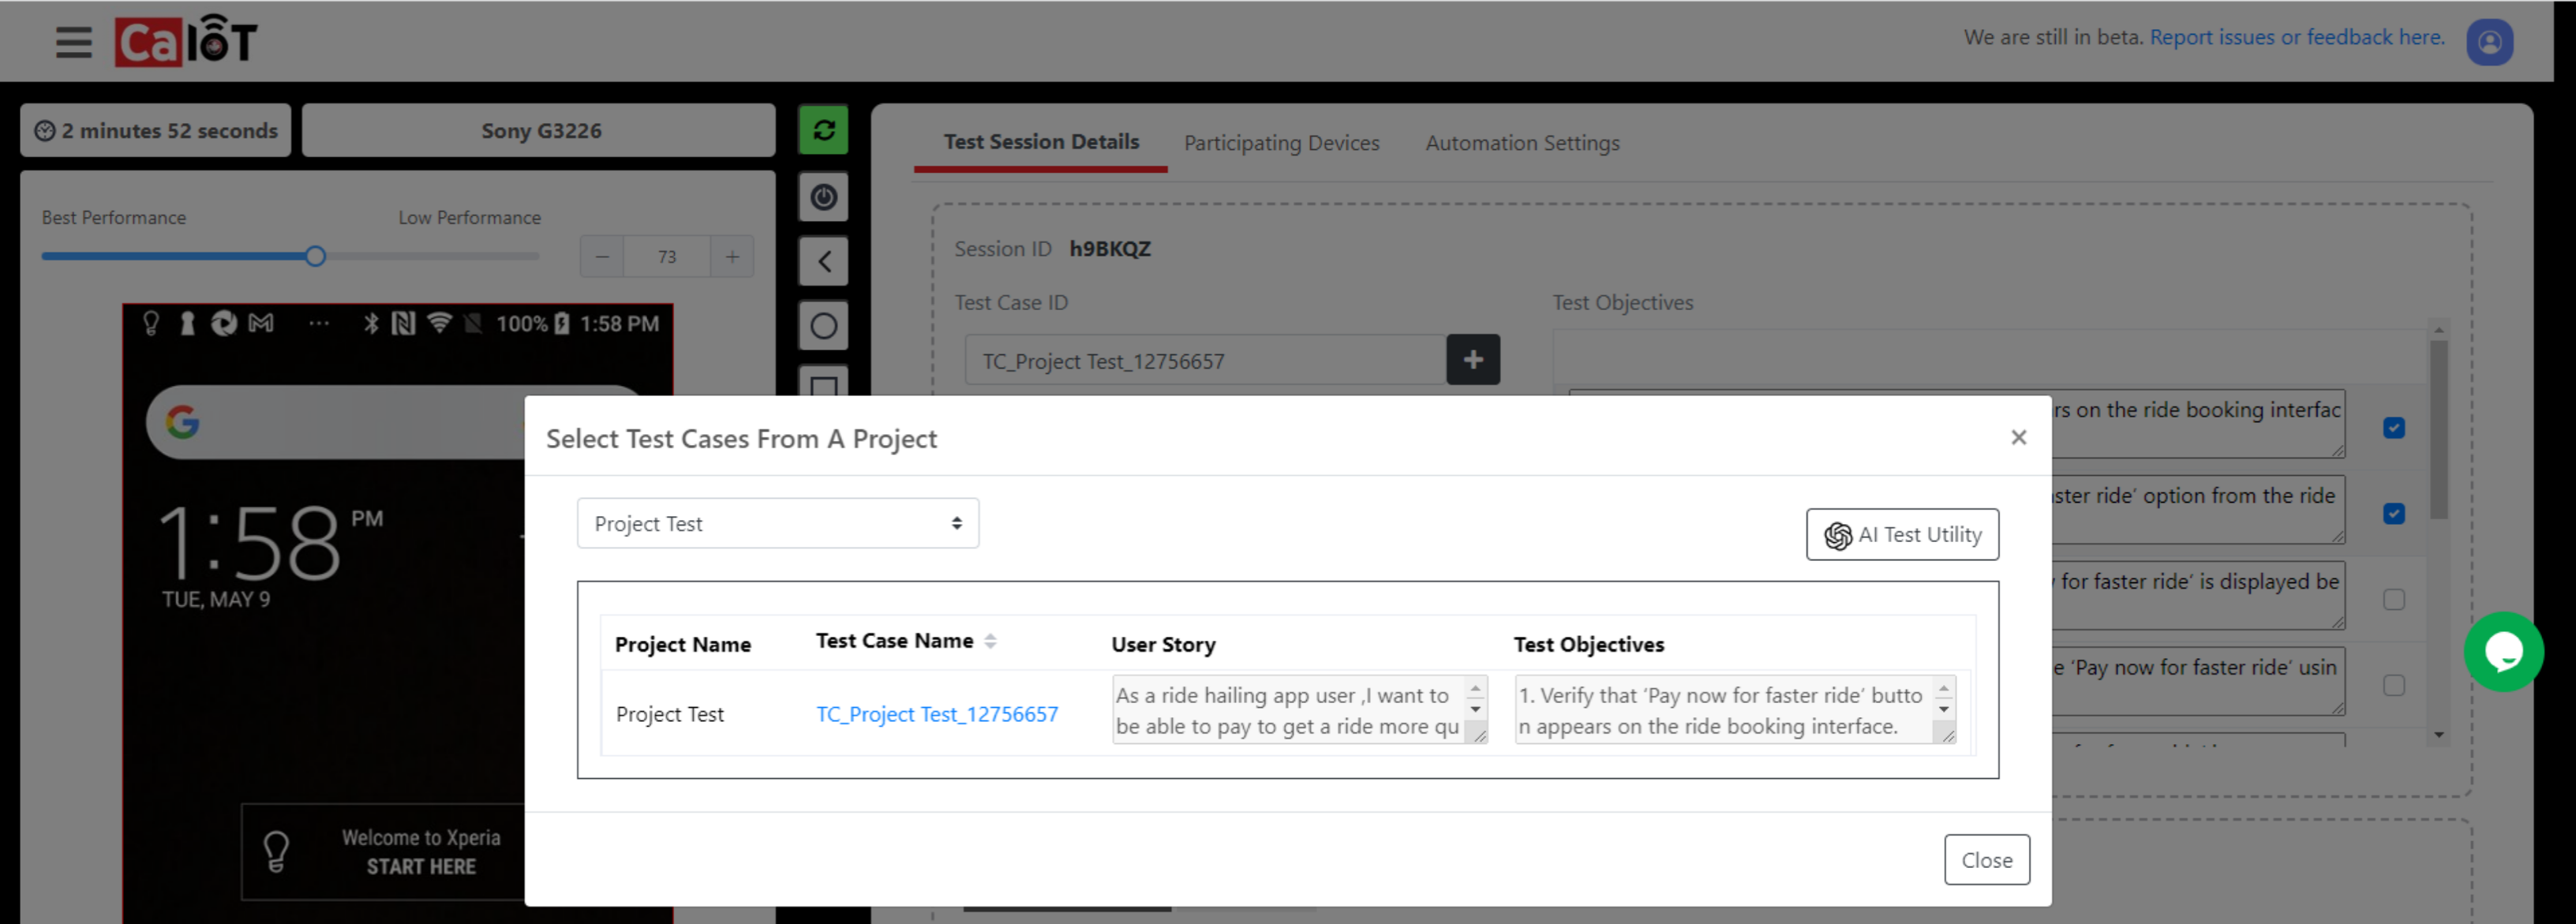
Task: Click the Close button in the dialog
Action: 1986,860
